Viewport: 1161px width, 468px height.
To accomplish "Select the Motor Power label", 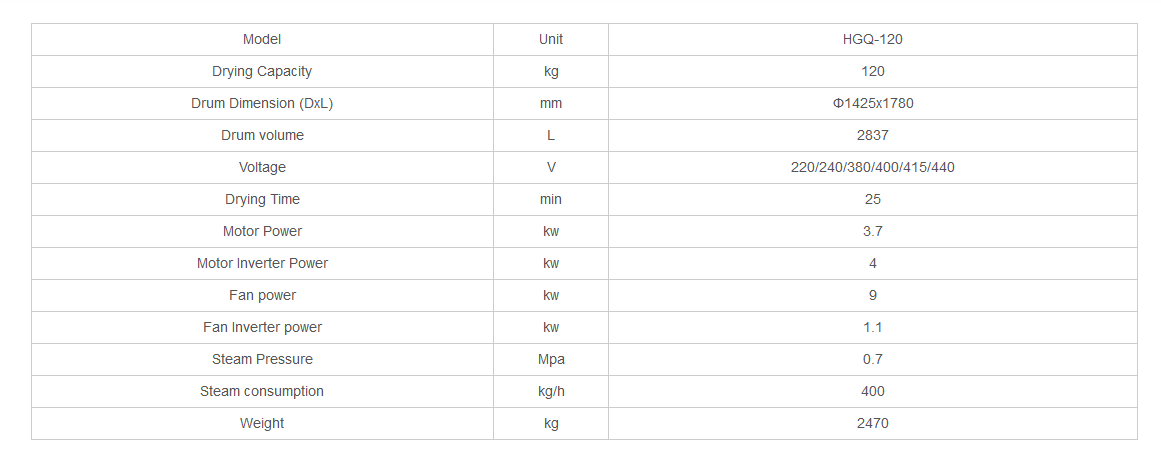I will point(262,231).
